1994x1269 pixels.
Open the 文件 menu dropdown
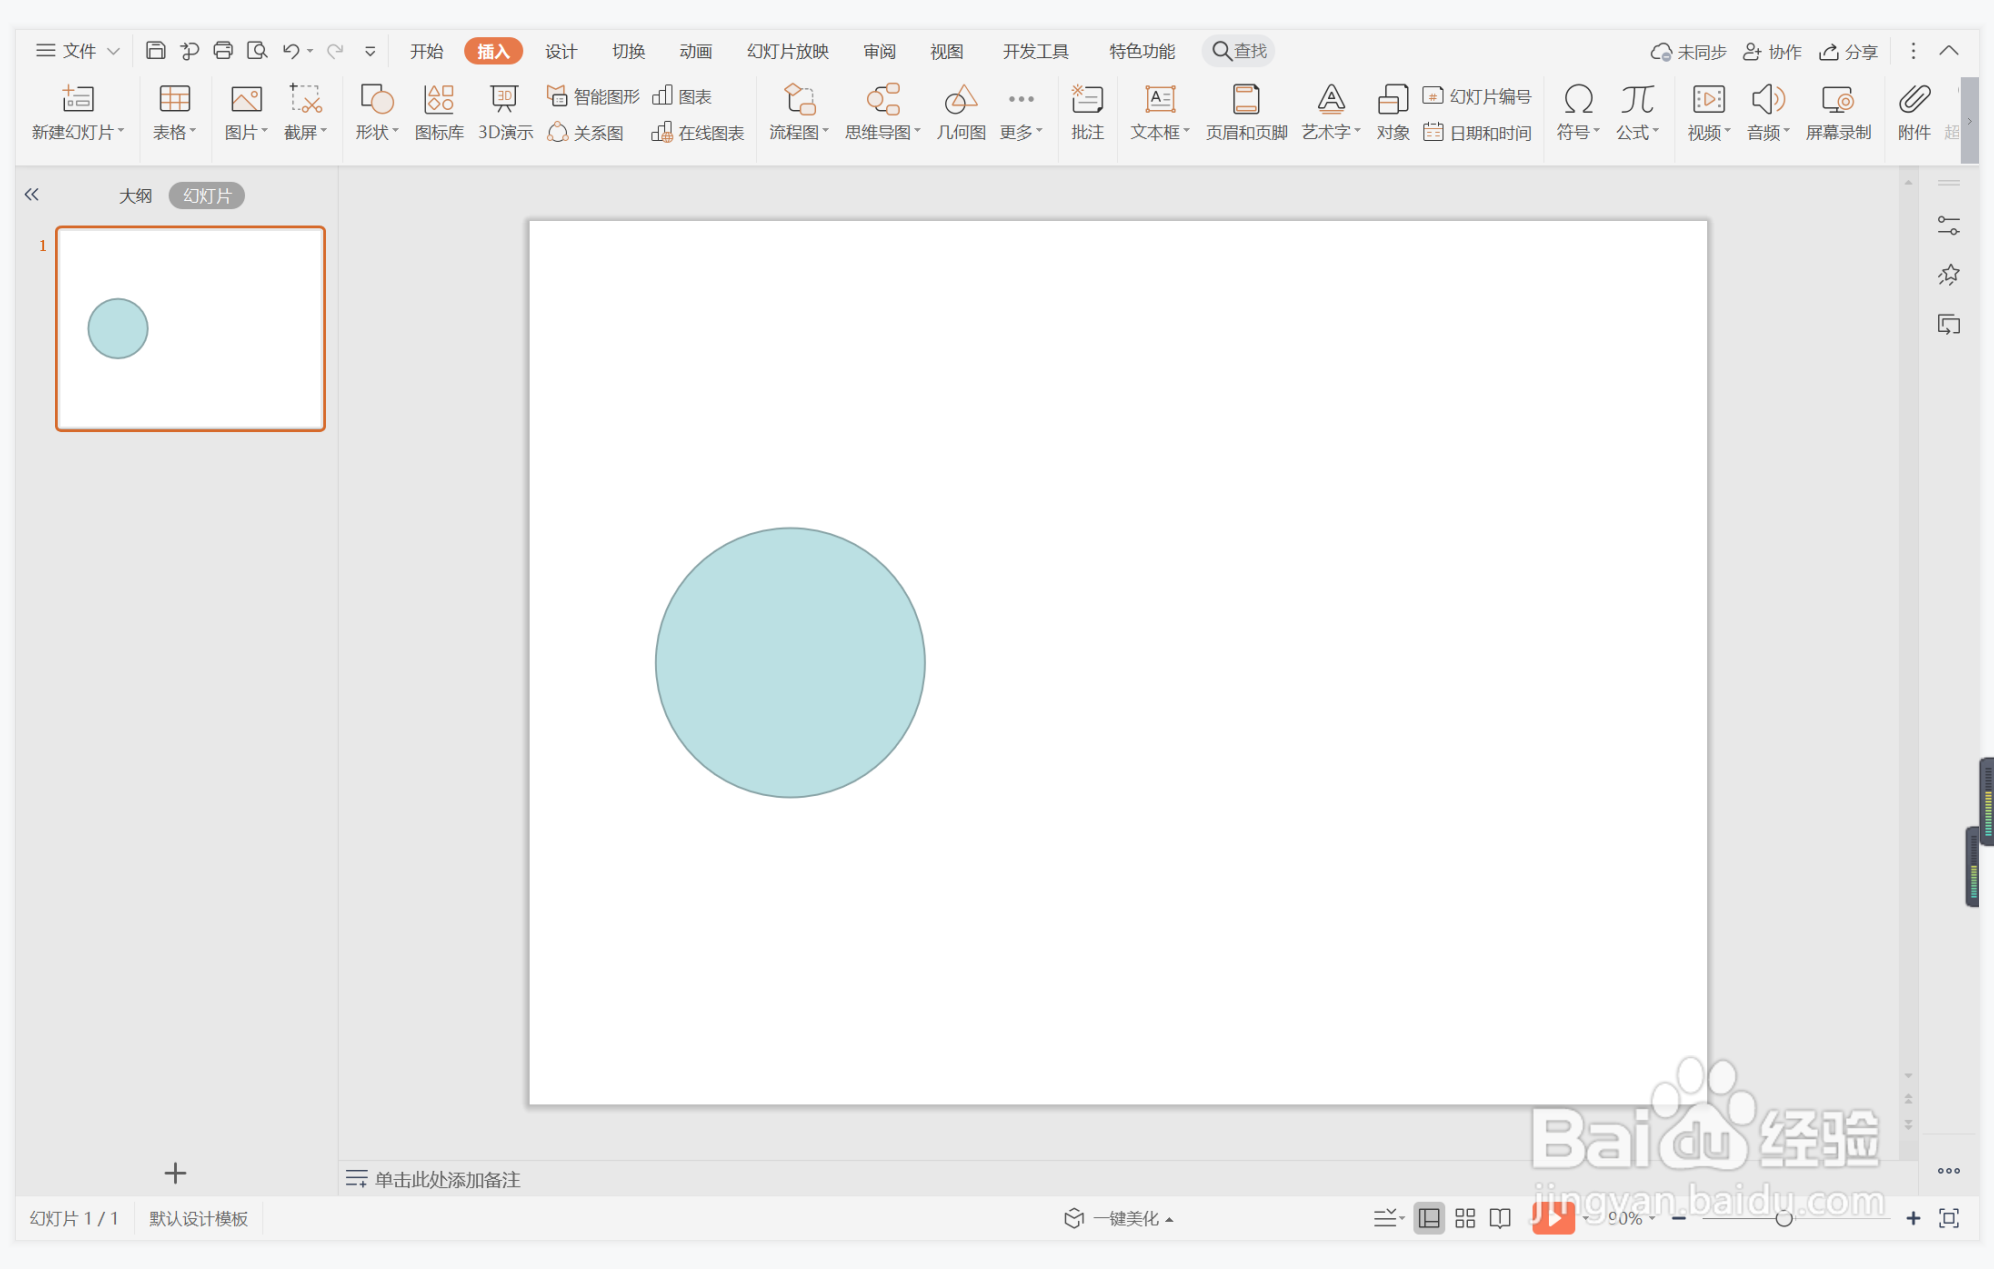78,51
